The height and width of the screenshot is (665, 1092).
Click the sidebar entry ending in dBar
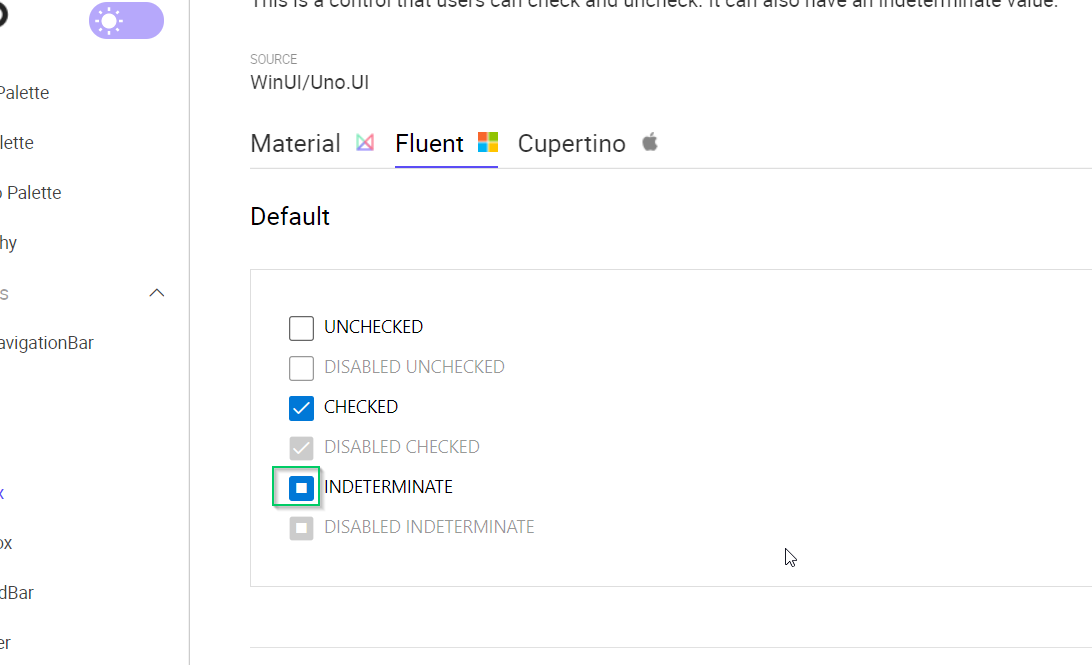(x=18, y=592)
